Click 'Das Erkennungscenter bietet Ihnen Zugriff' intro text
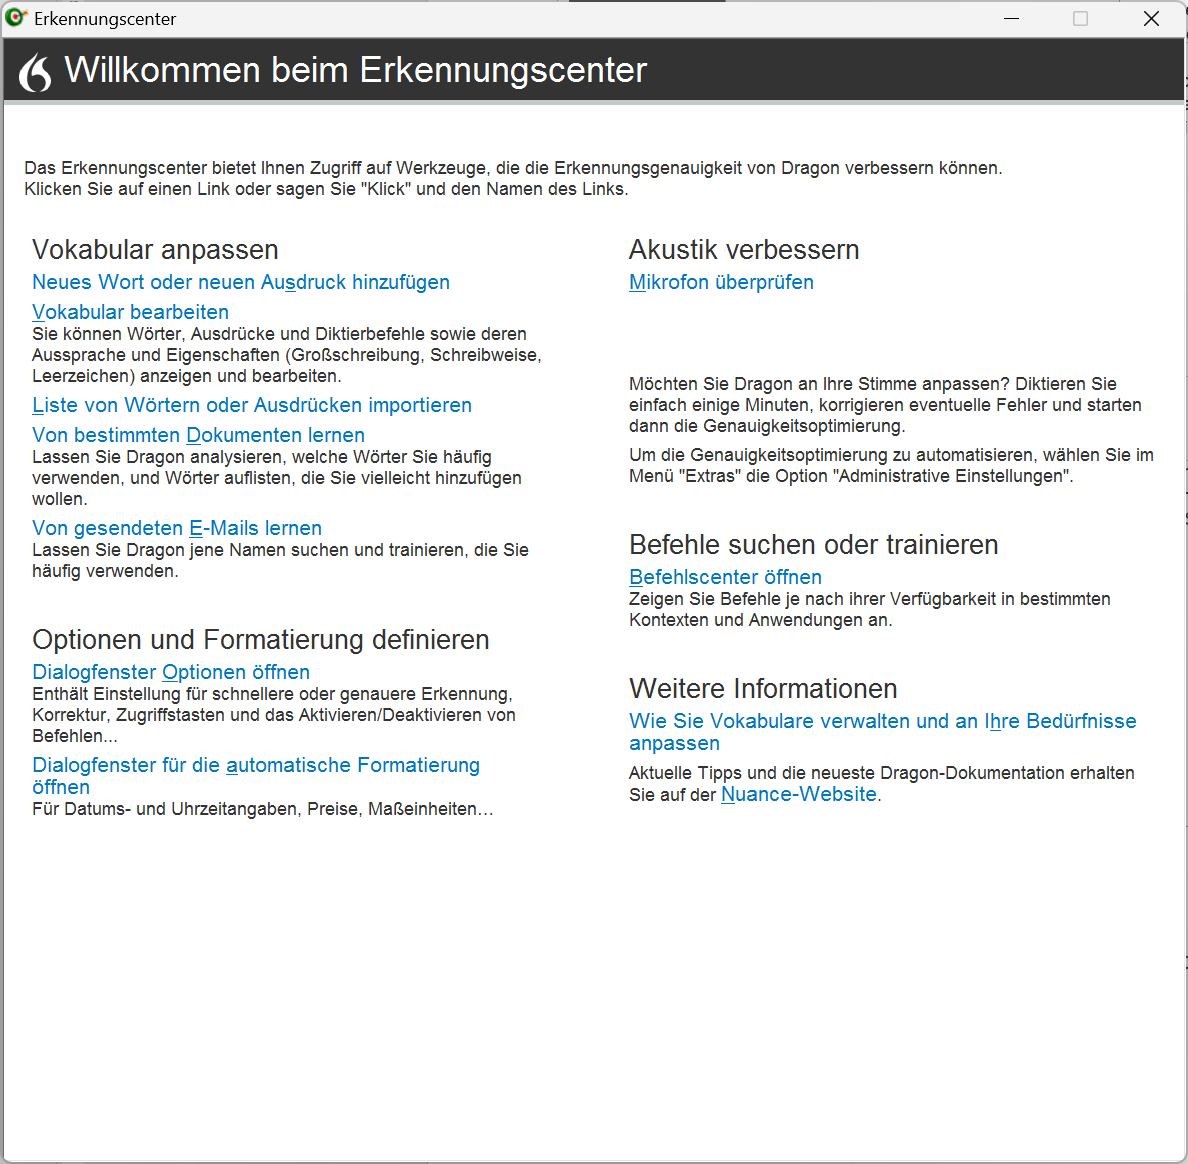 point(513,179)
